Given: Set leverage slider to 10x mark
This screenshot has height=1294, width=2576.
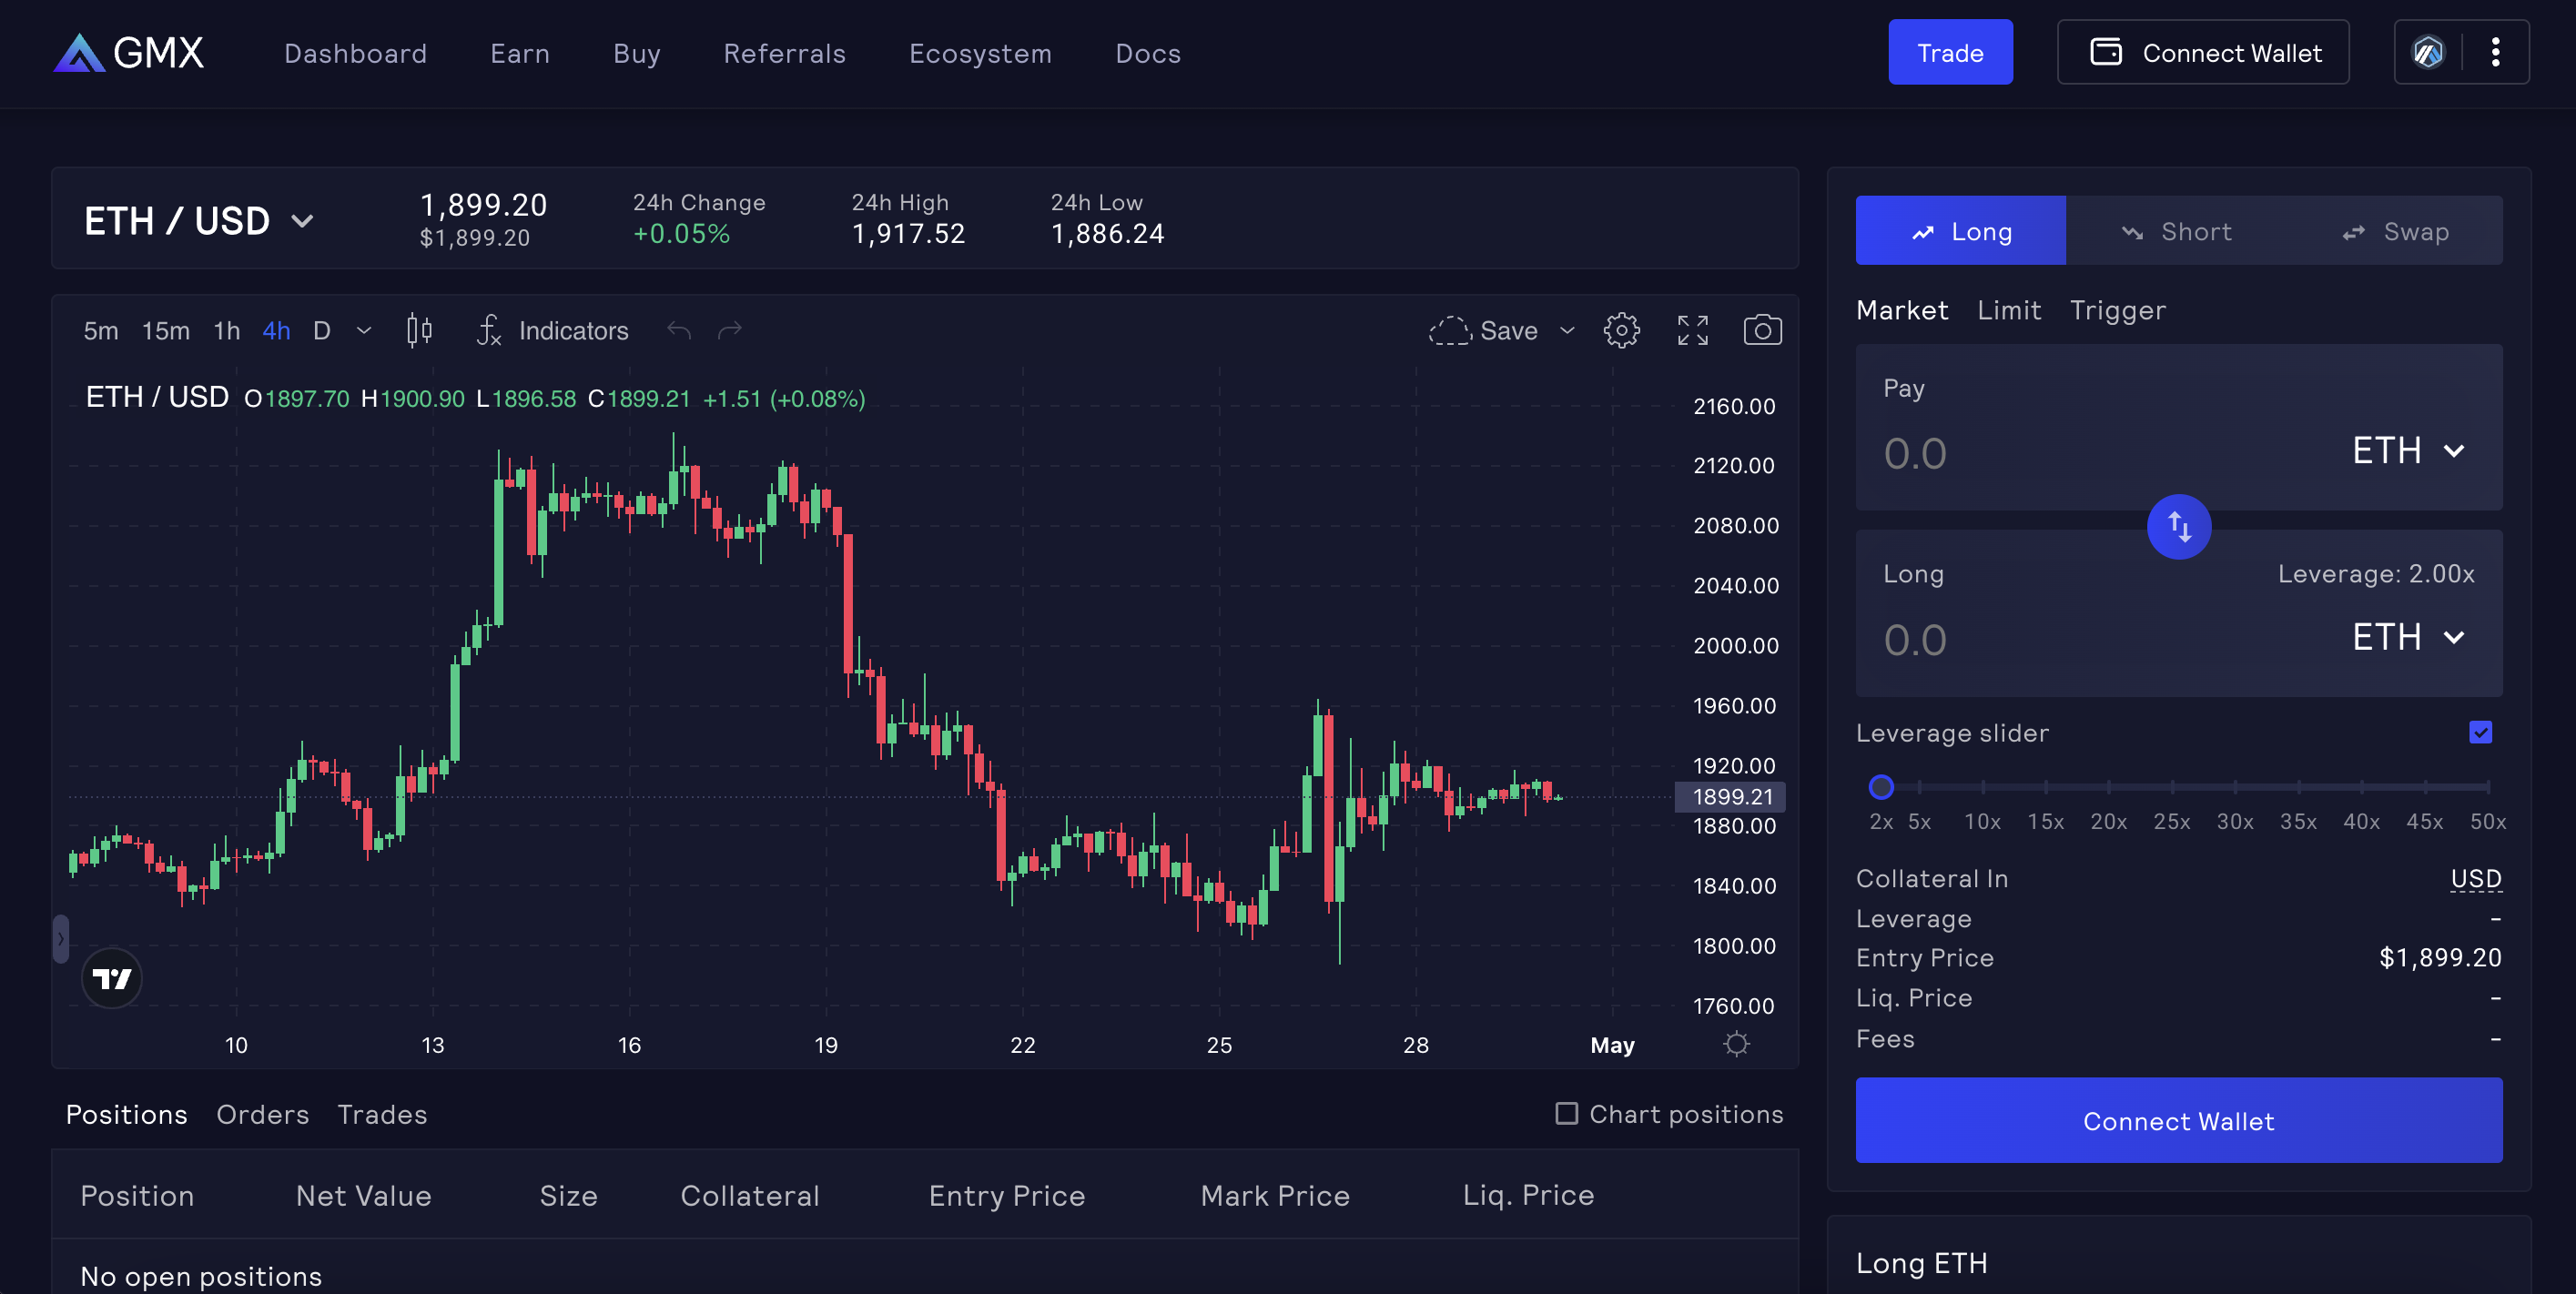Looking at the screenshot, I should pyautogui.click(x=1982, y=787).
